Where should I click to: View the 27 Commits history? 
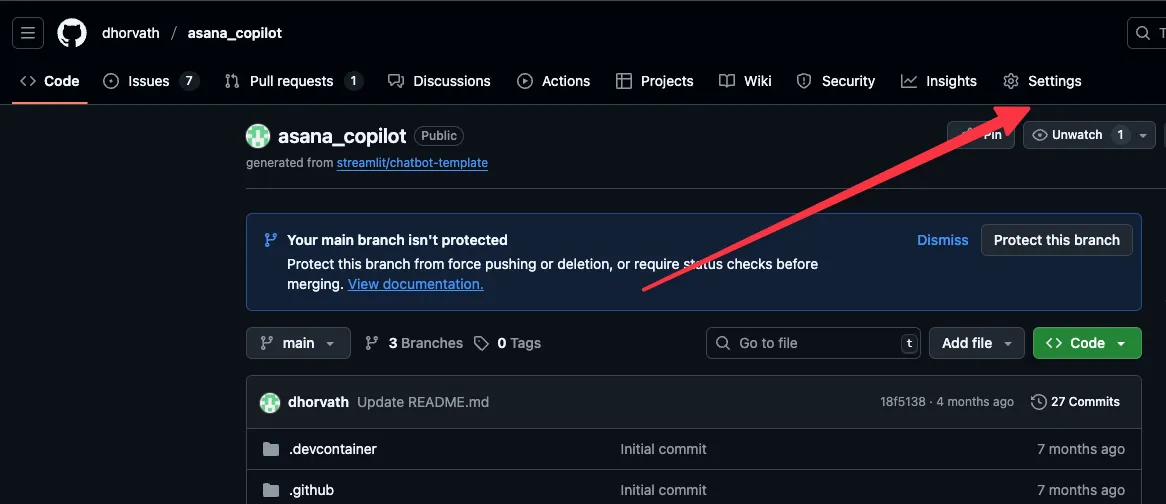1075,402
